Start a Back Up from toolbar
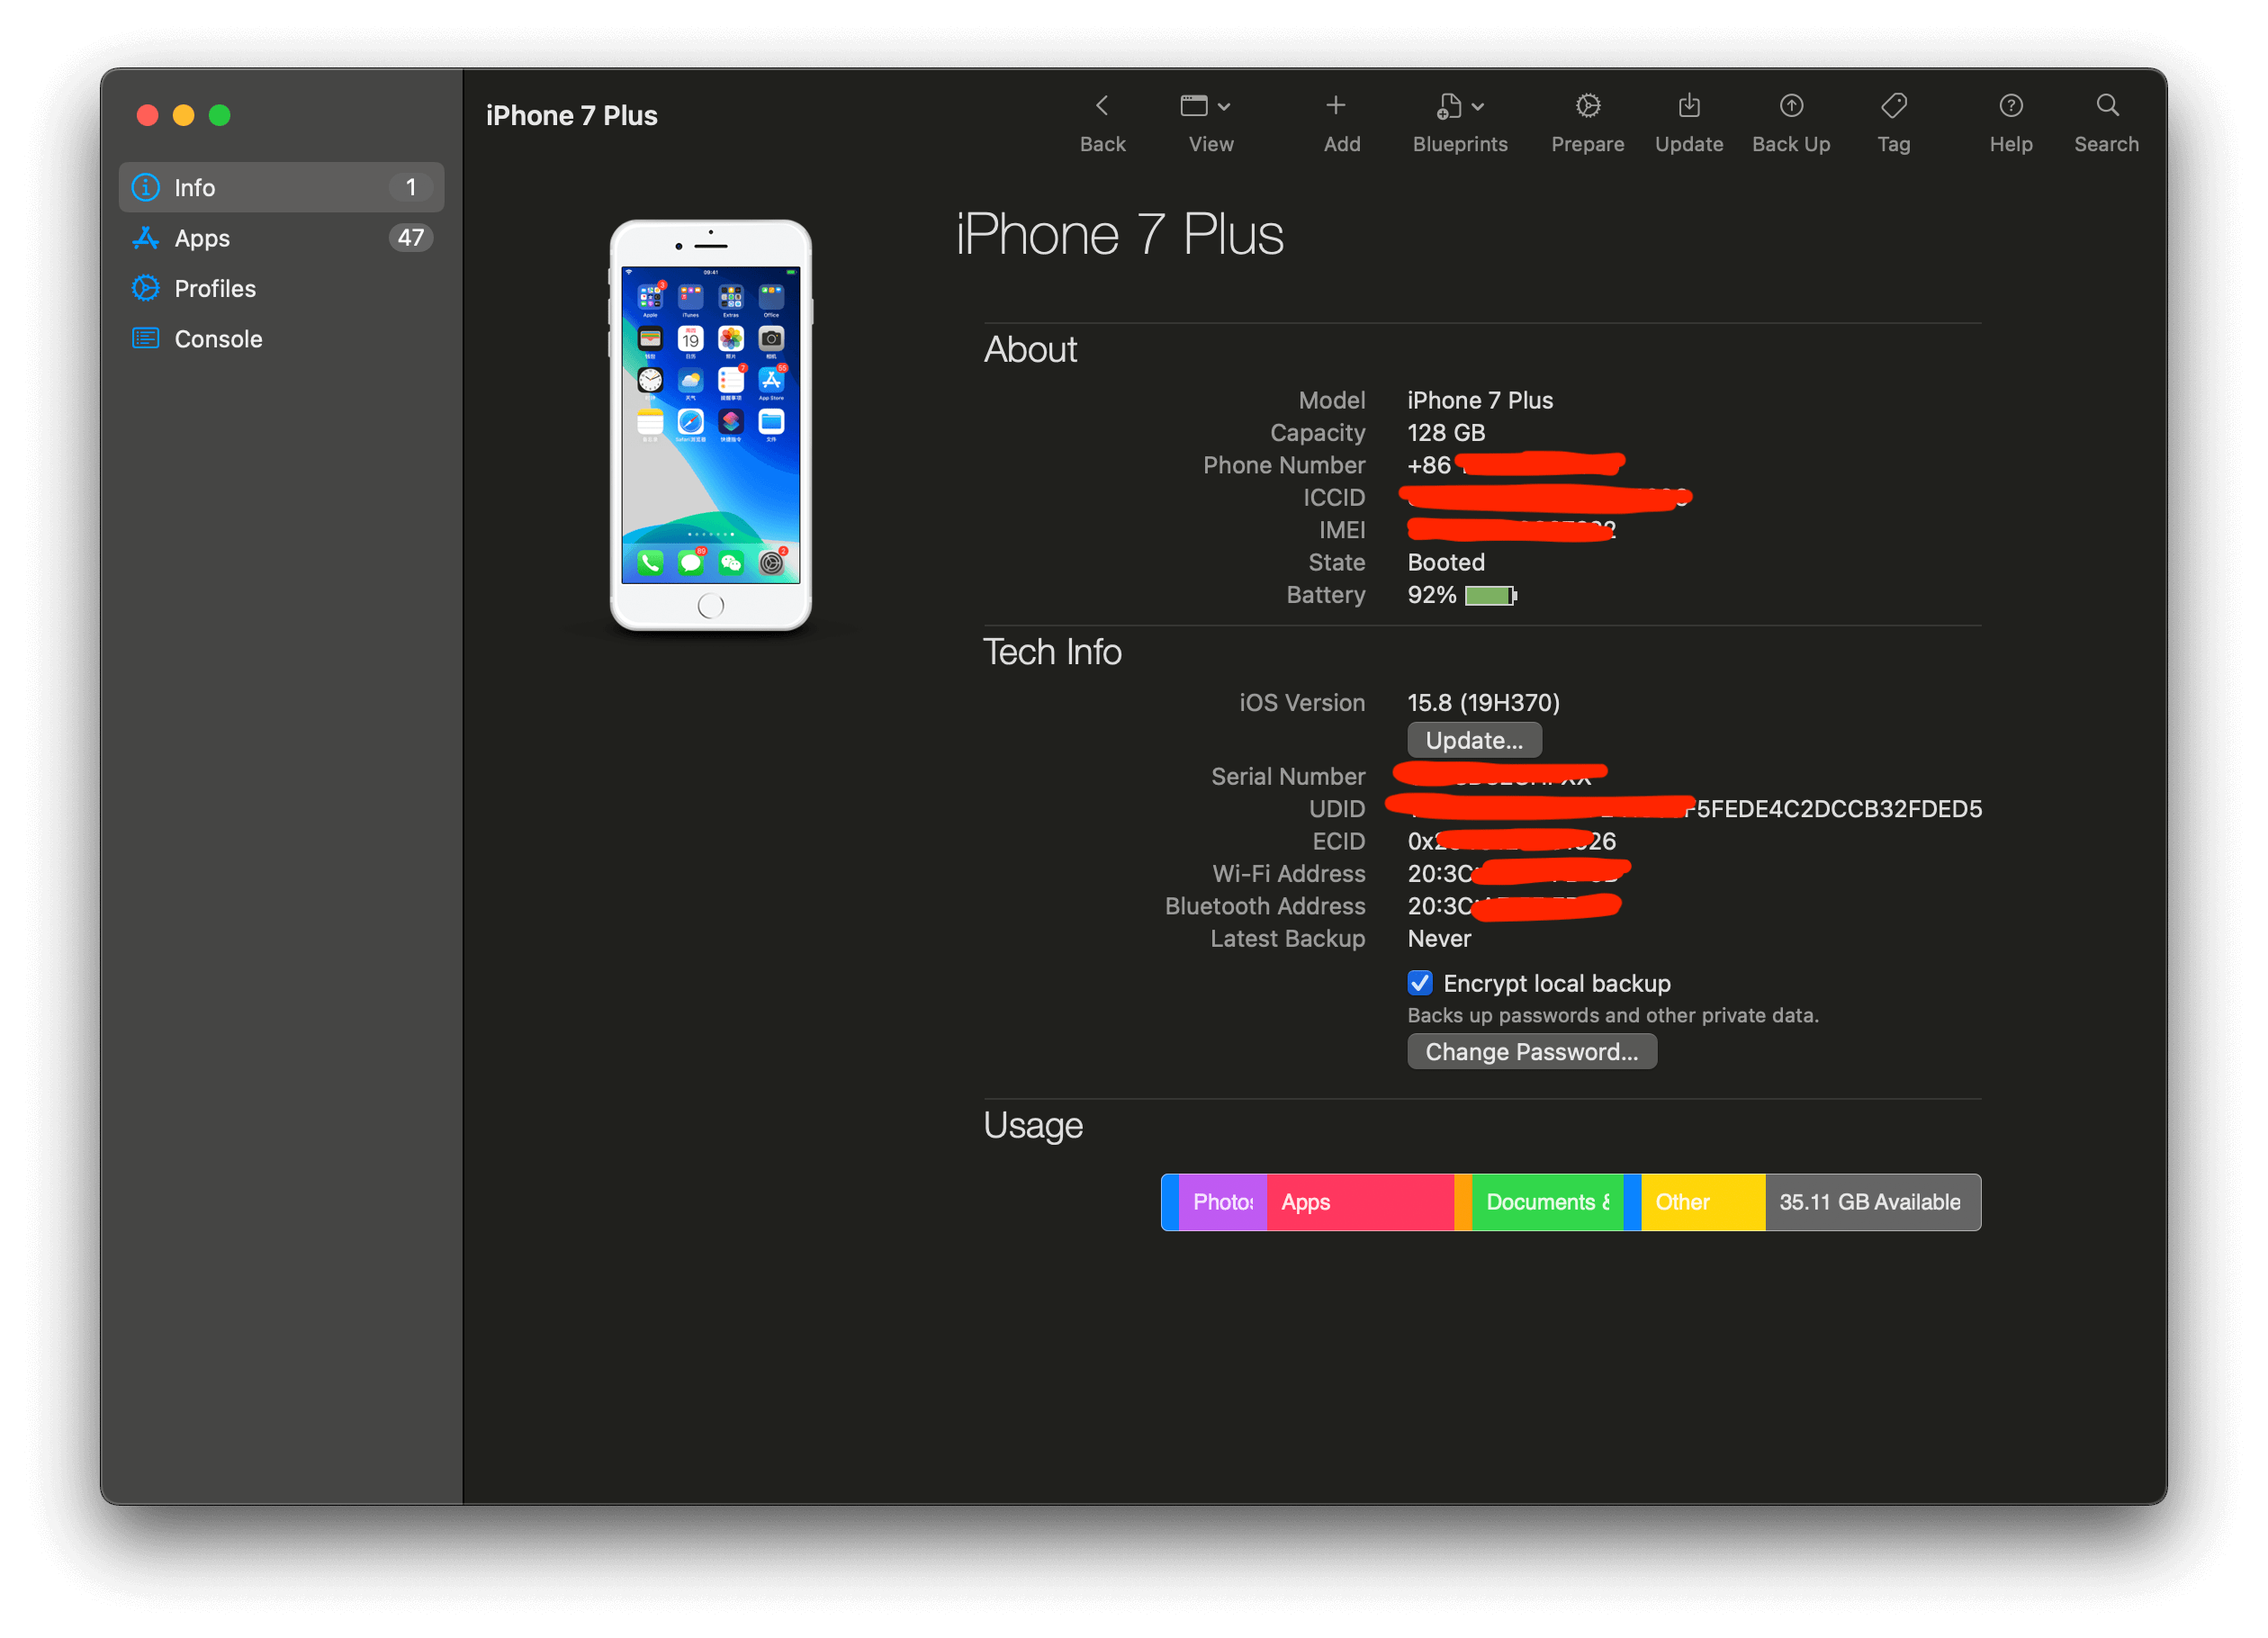 (1791, 106)
